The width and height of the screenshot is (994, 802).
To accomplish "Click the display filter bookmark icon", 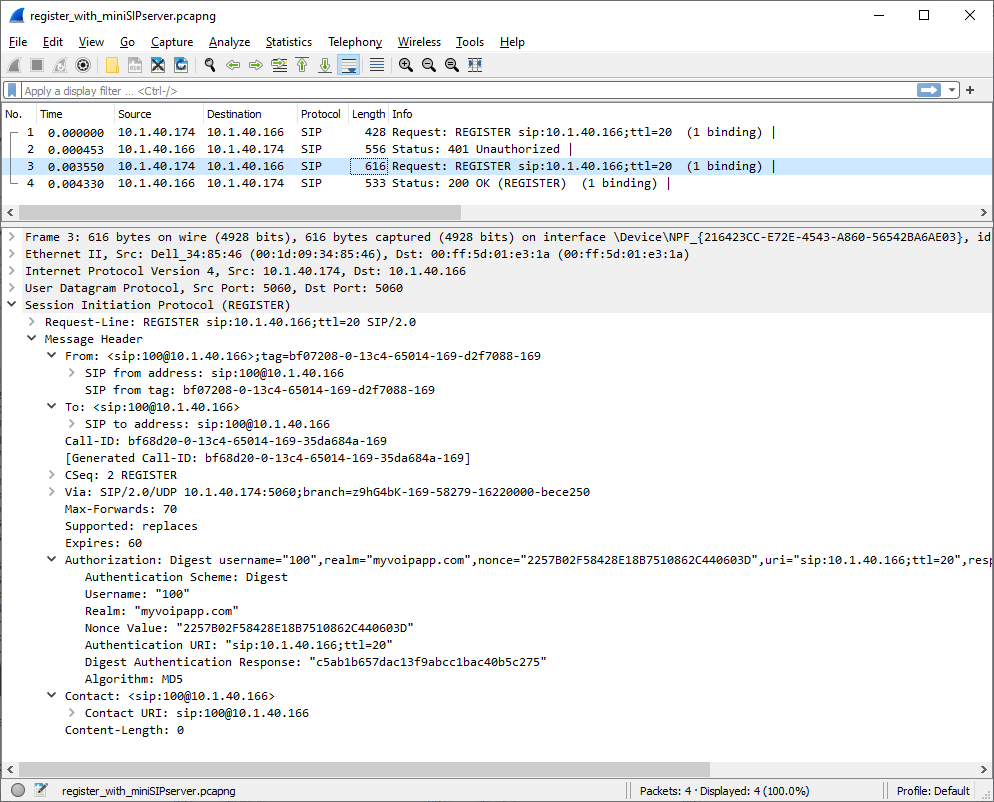I will pos(12,90).
